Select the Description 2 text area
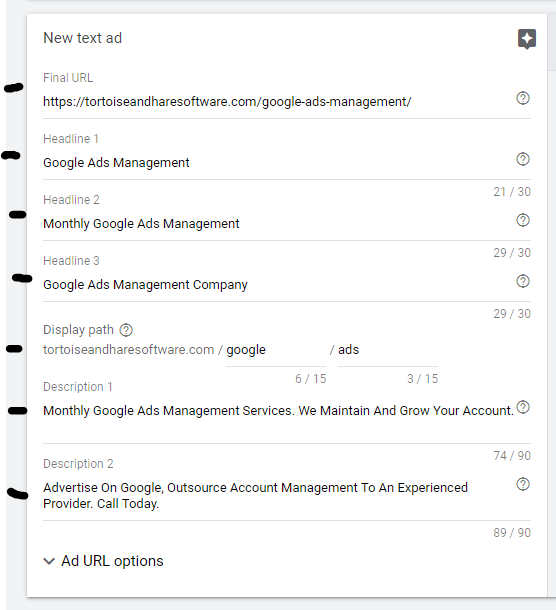 pyautogui.click(x=278, y=496)
